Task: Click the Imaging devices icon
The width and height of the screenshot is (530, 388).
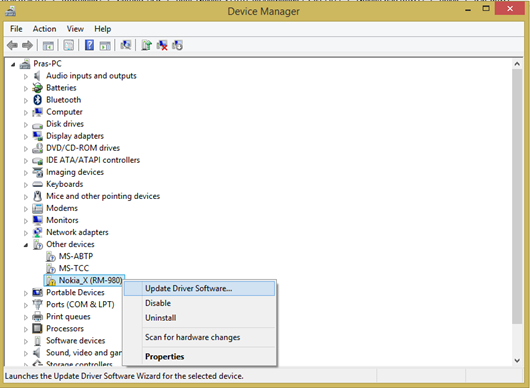Action: (x=37, y=172)
